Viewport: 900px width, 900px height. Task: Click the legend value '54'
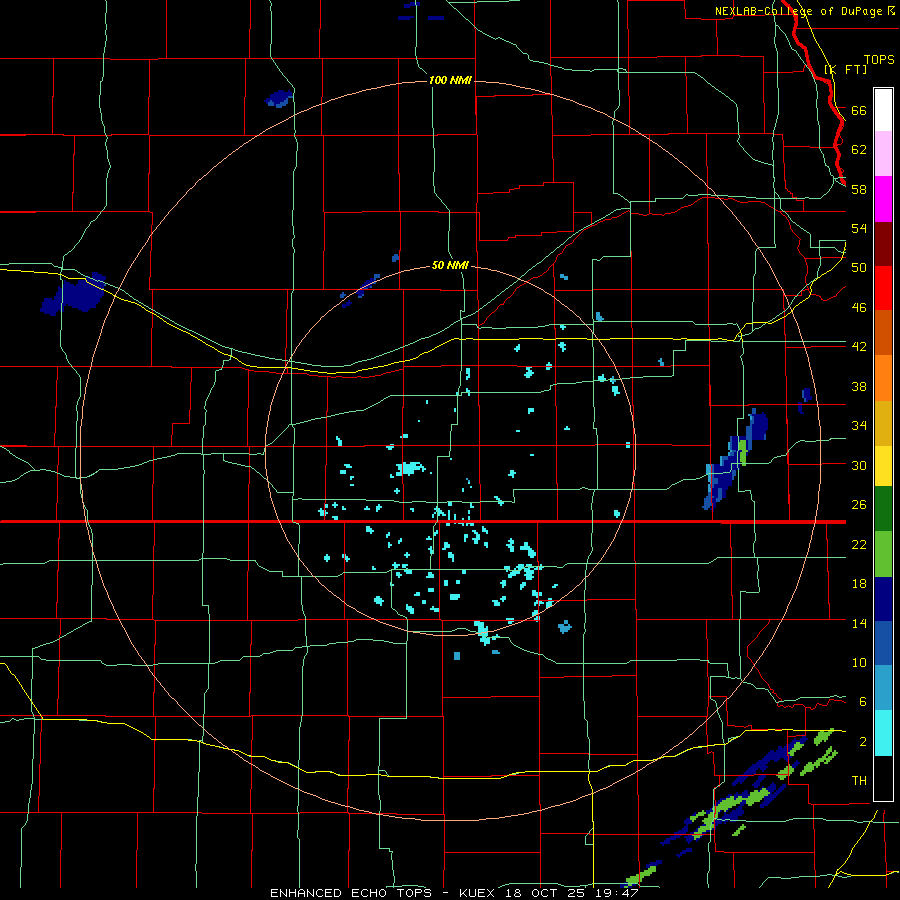click(859, 228)
